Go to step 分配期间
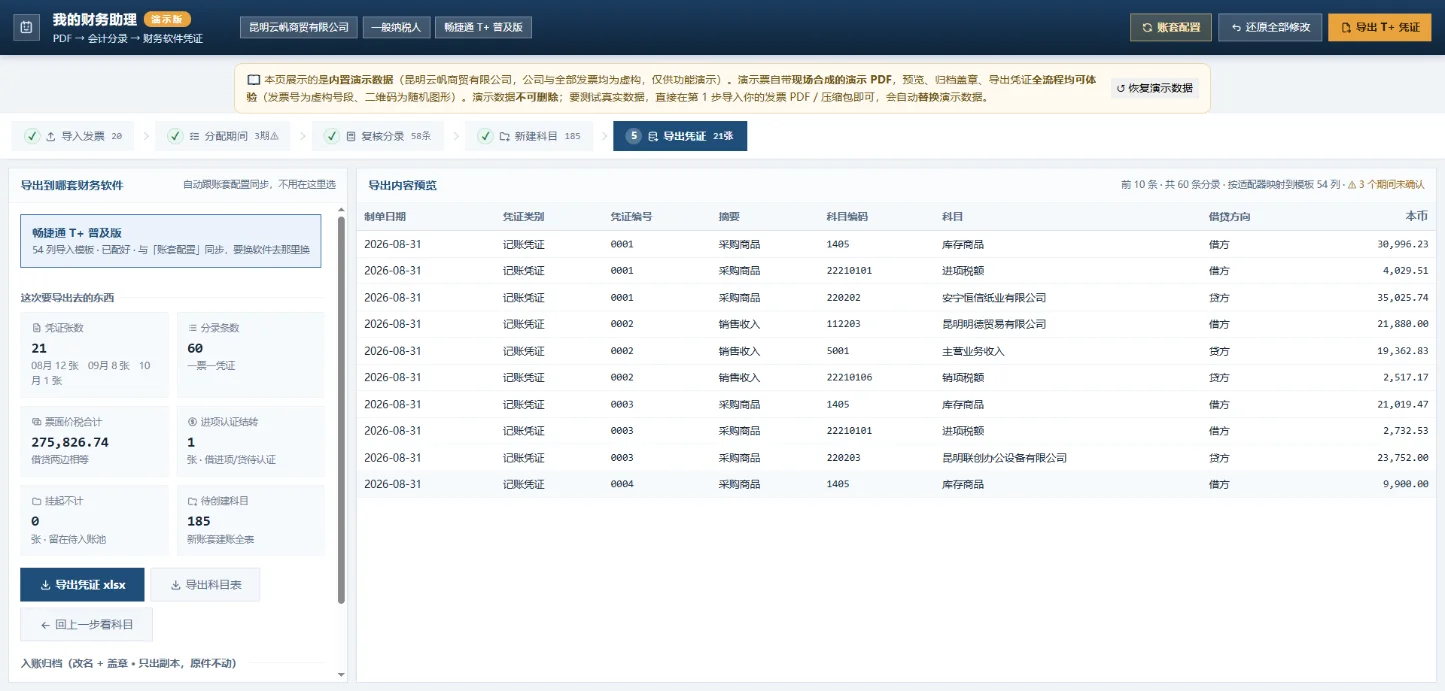Screen dimensions: 1445x691 click(x=223, y=136)
